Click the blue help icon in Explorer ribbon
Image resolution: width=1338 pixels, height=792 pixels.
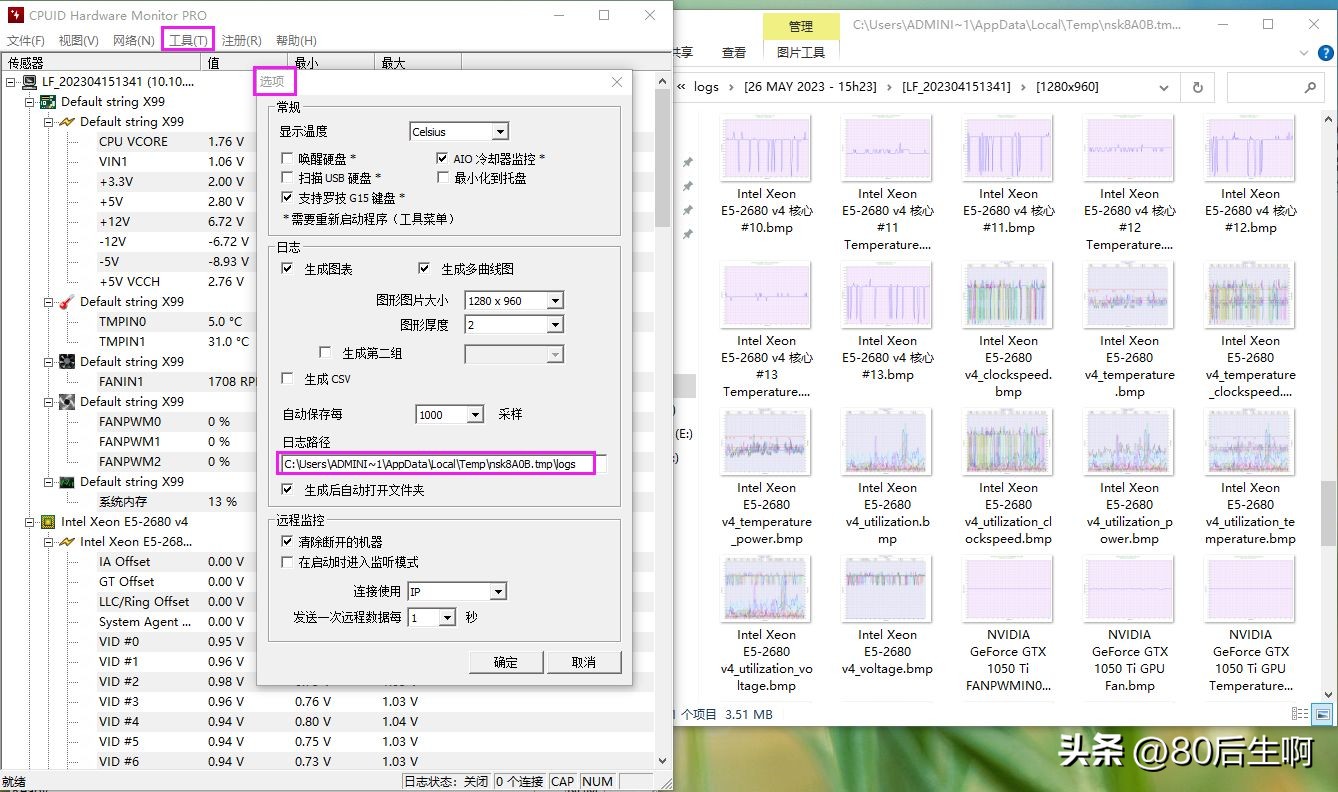1325,53
